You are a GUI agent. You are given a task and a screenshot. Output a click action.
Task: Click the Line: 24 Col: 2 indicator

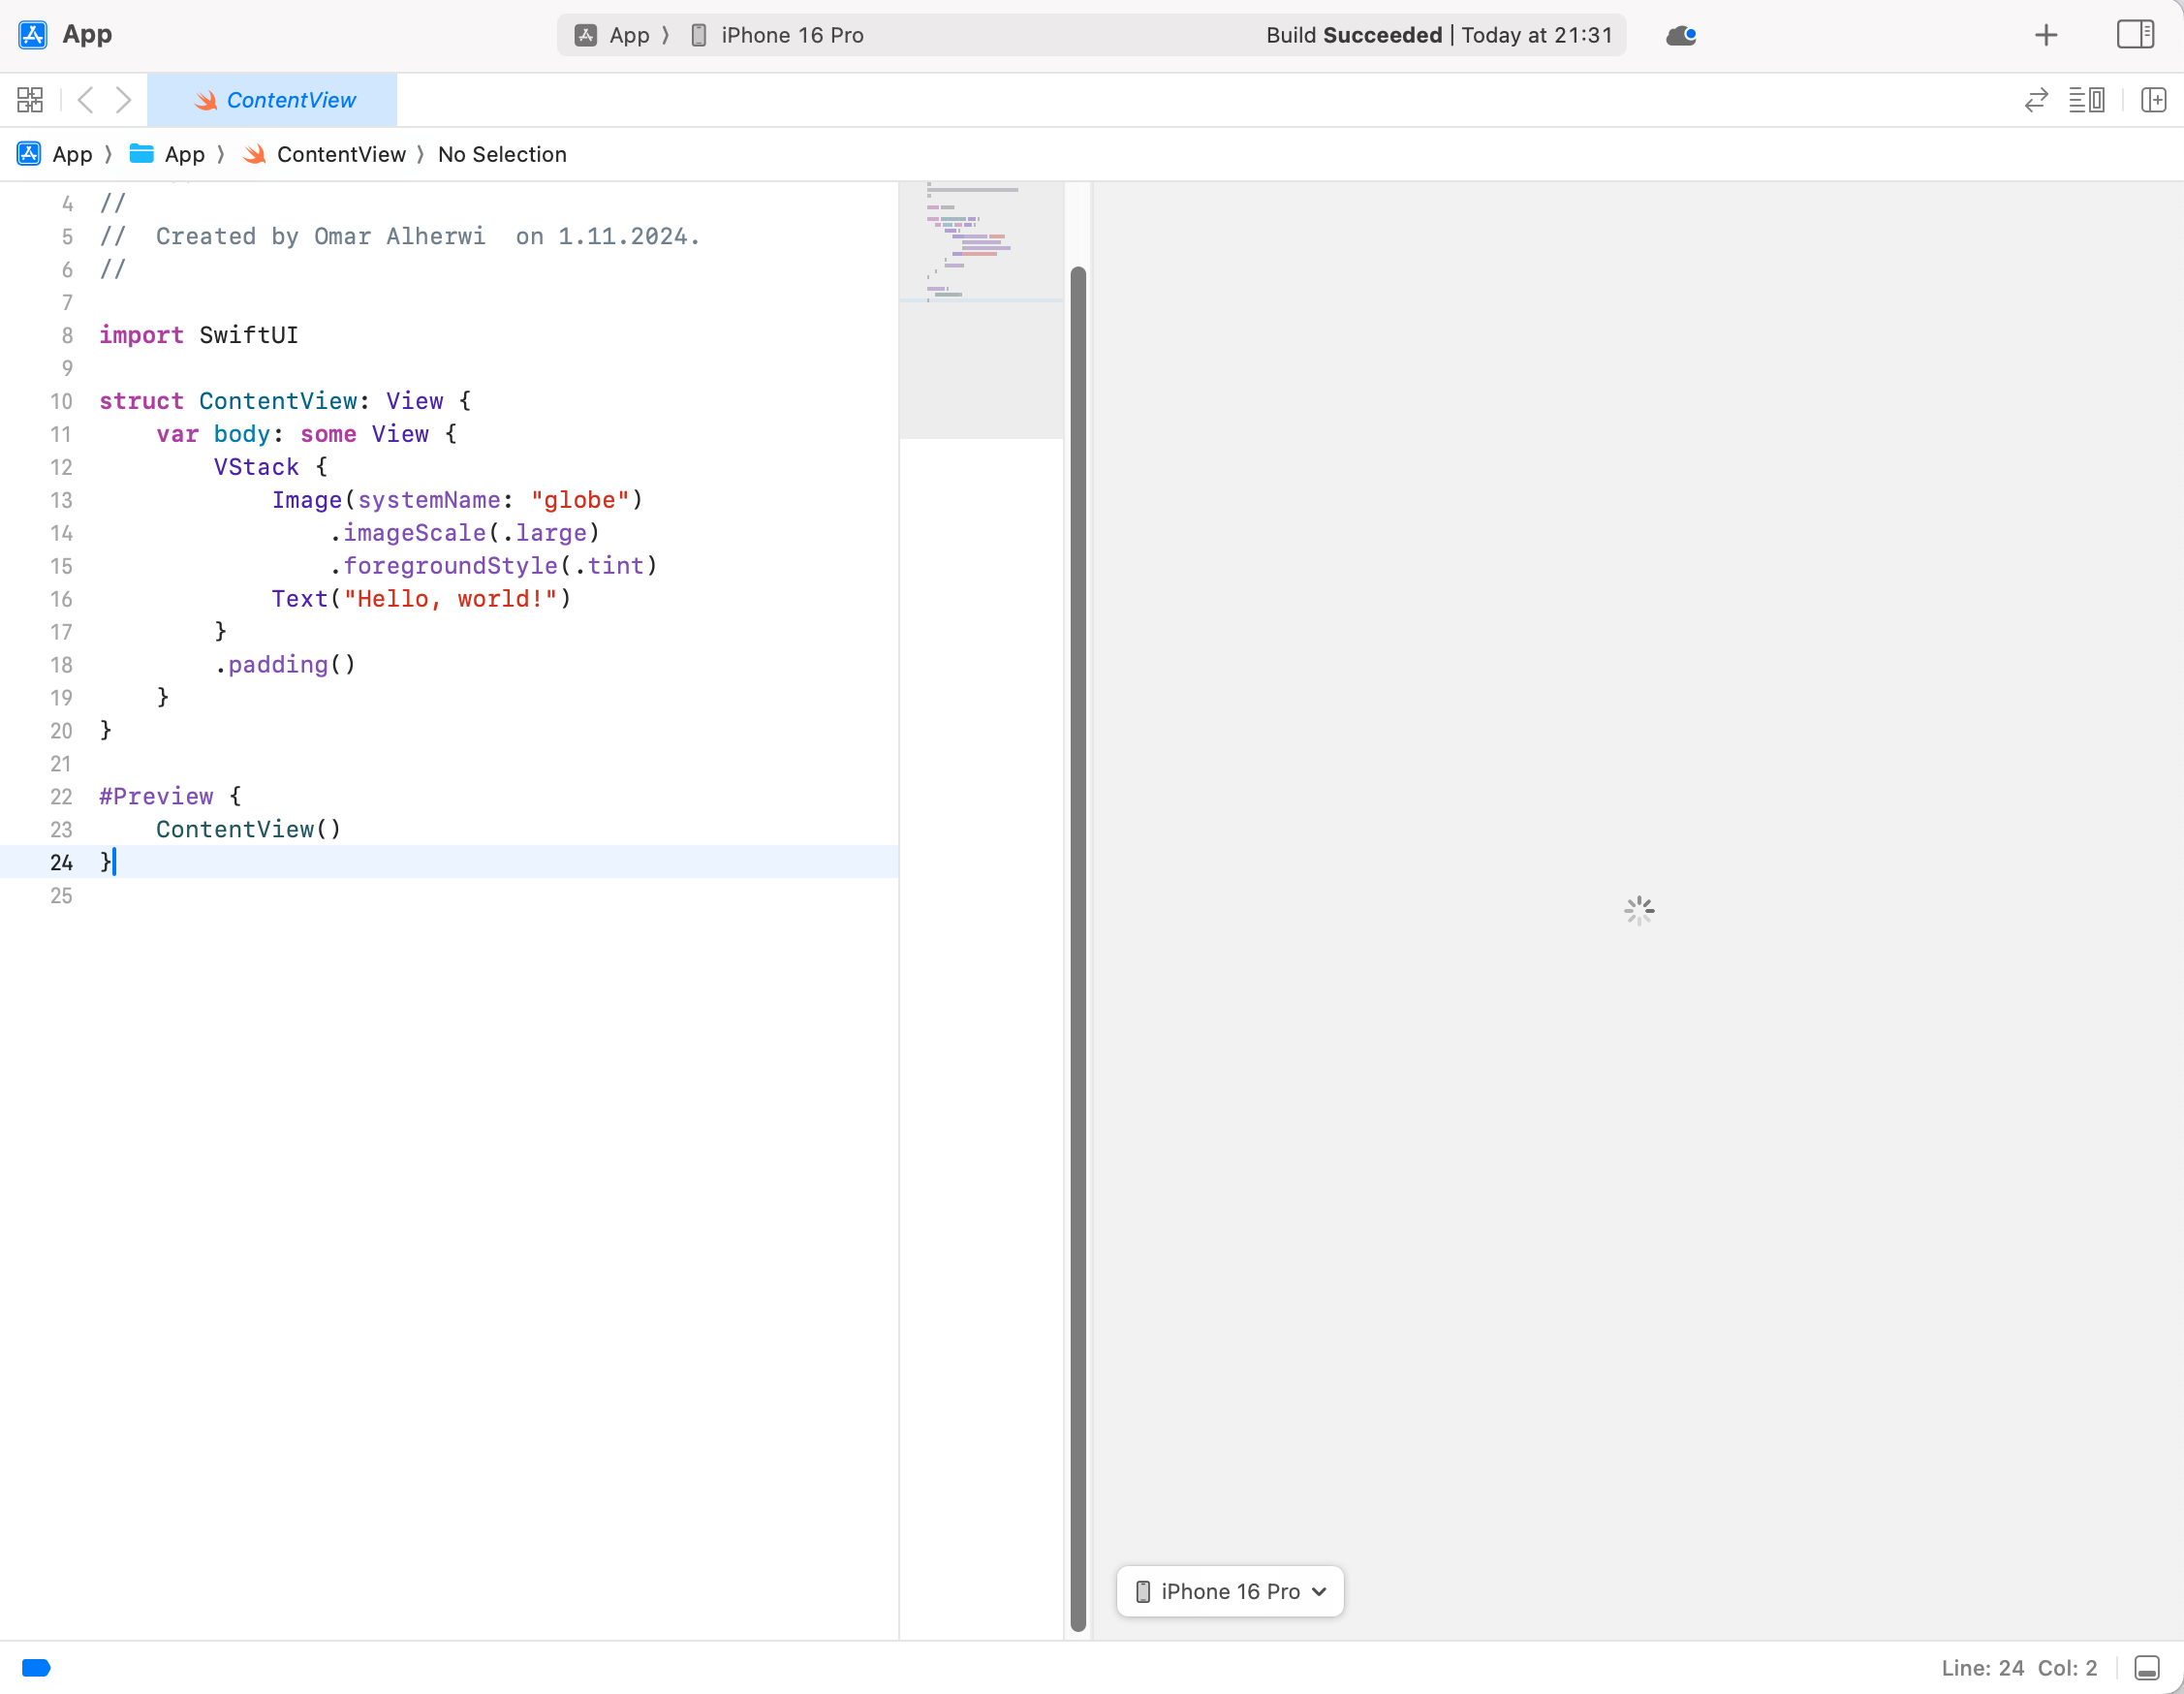point(2019,1667)
